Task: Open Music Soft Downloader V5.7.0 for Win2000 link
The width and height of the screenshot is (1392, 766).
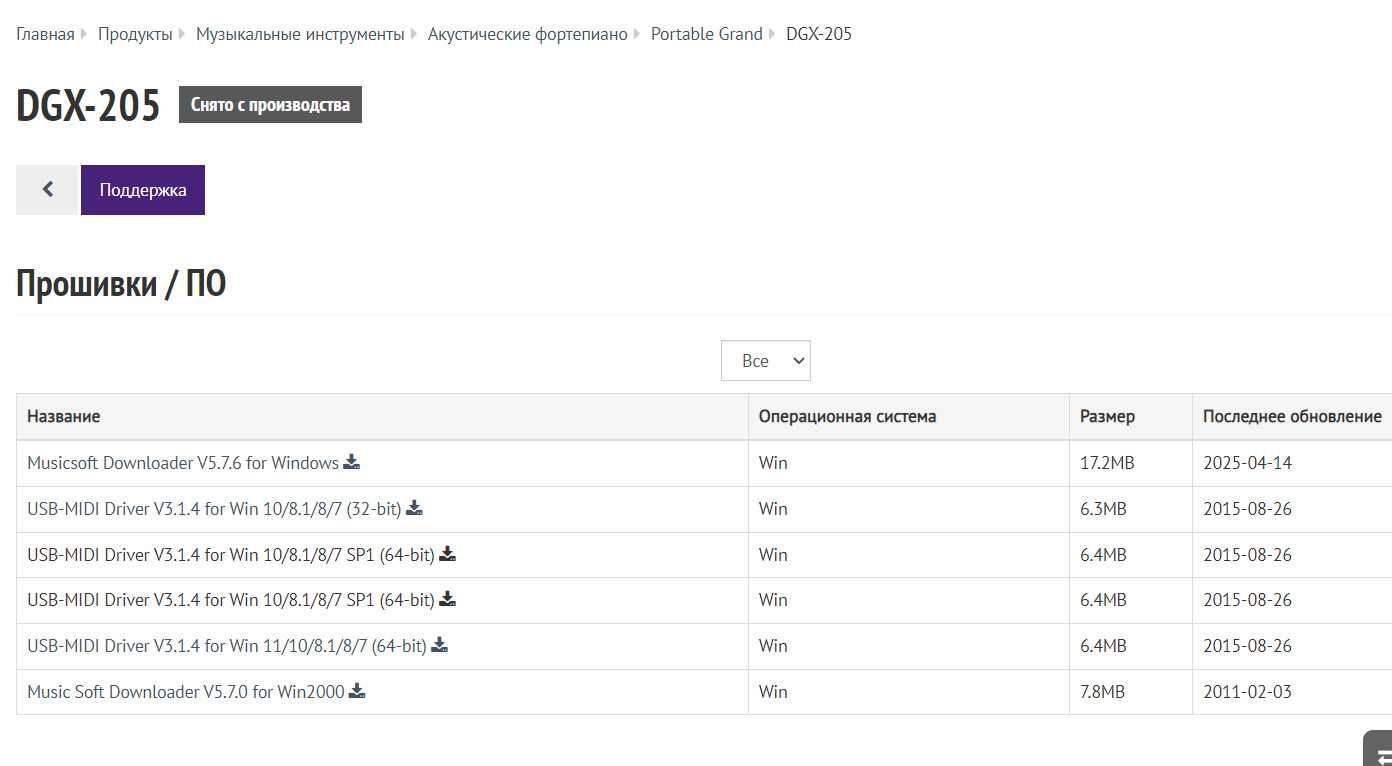Action: tap(186, 692)
